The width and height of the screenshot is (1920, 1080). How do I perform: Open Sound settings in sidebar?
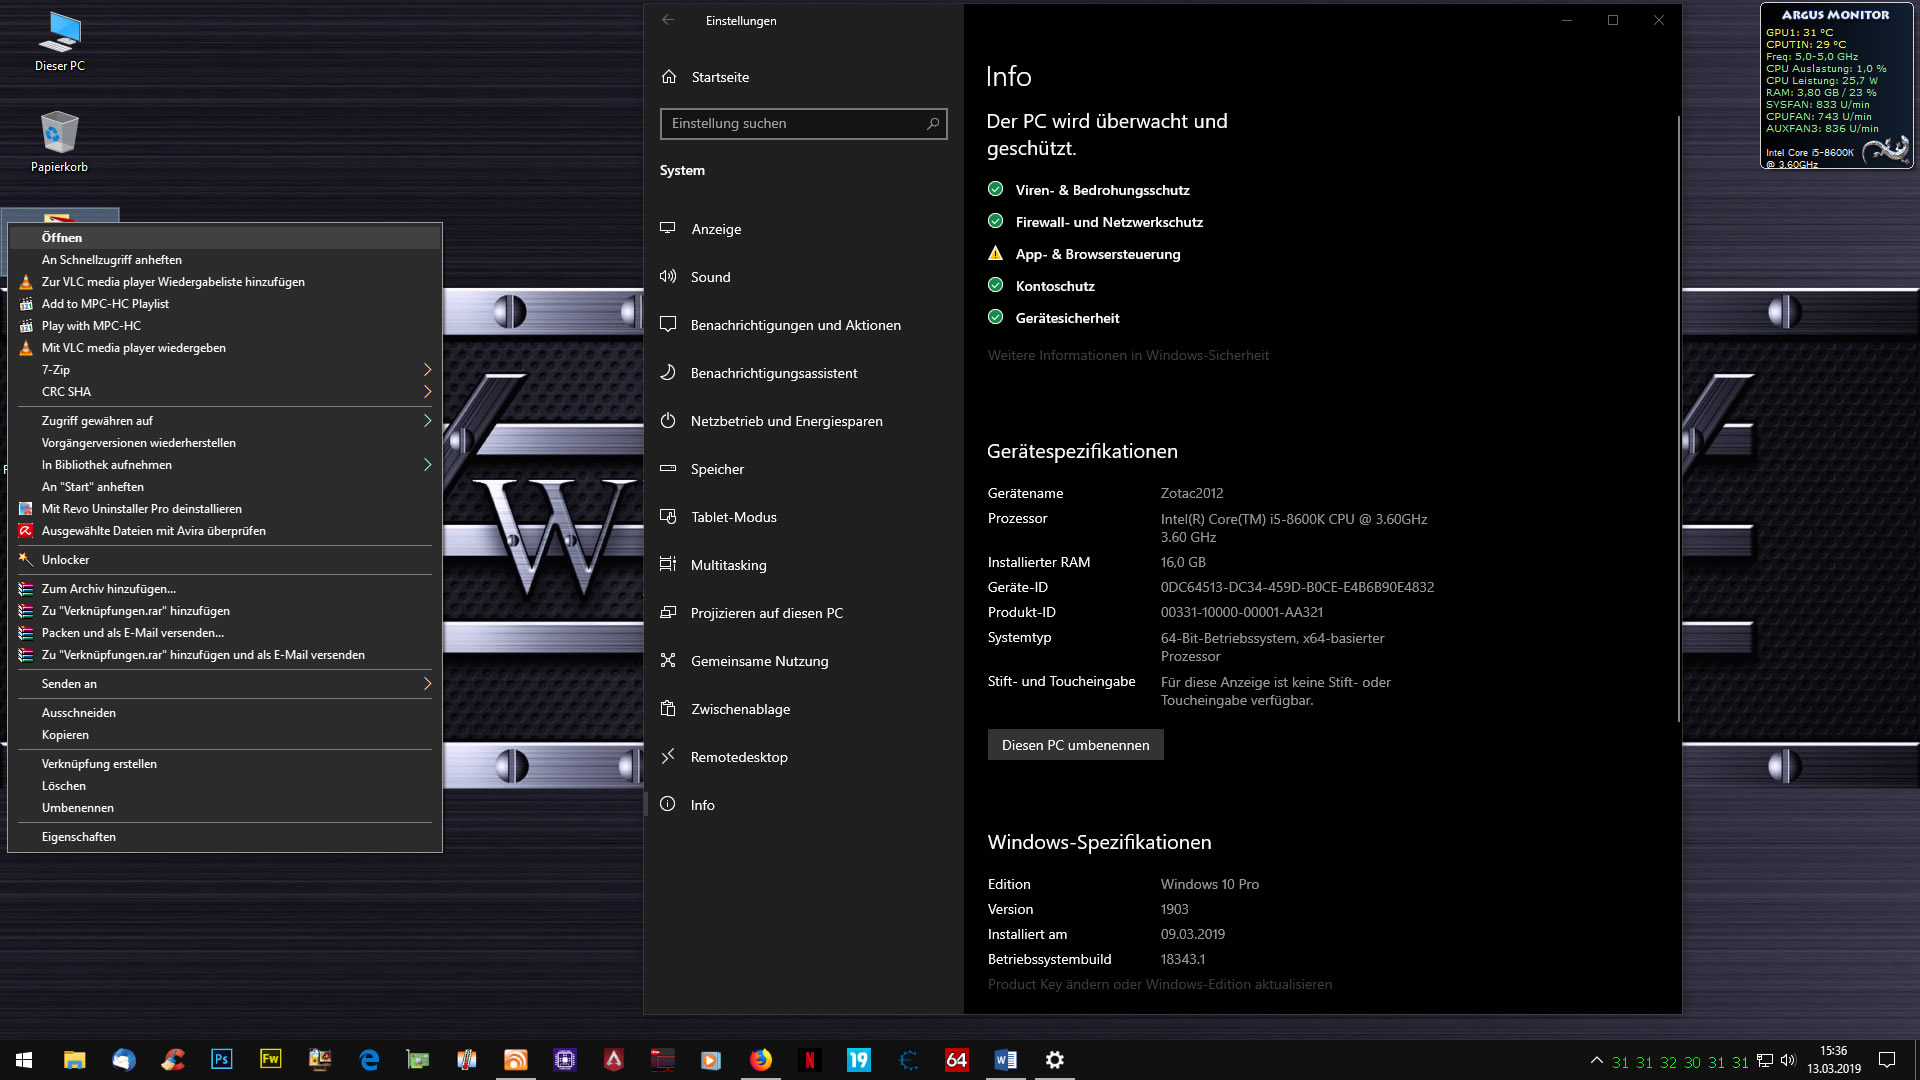click(710, 277)
